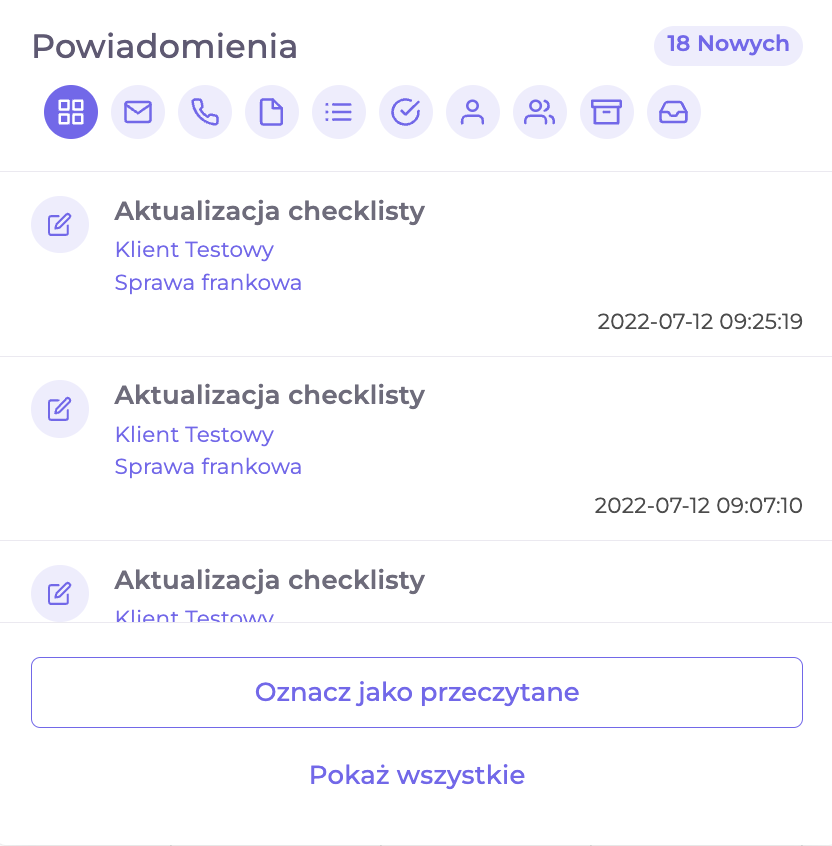
Task: Filter notifications by email envelope icon
Action: pos(138,112)
